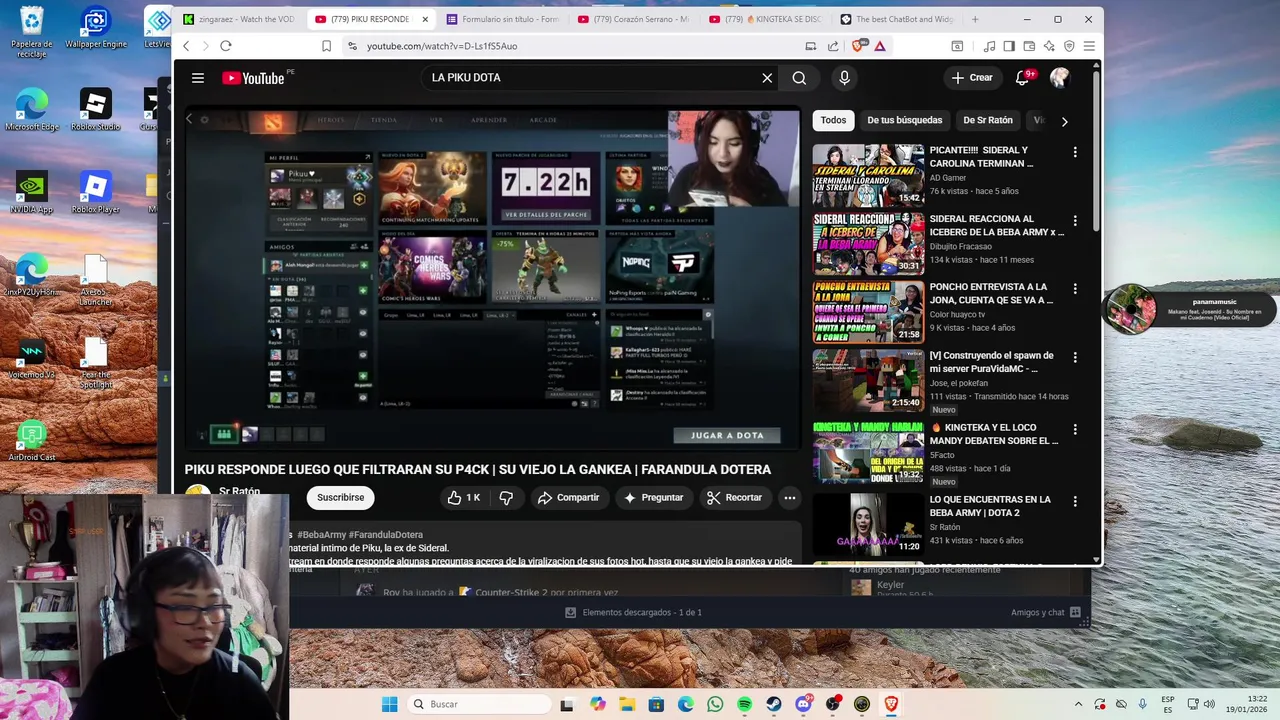Viewport: 1280px width, 720px height.
Task: Go to the YouTube home logo
Action: pos(253,78)
